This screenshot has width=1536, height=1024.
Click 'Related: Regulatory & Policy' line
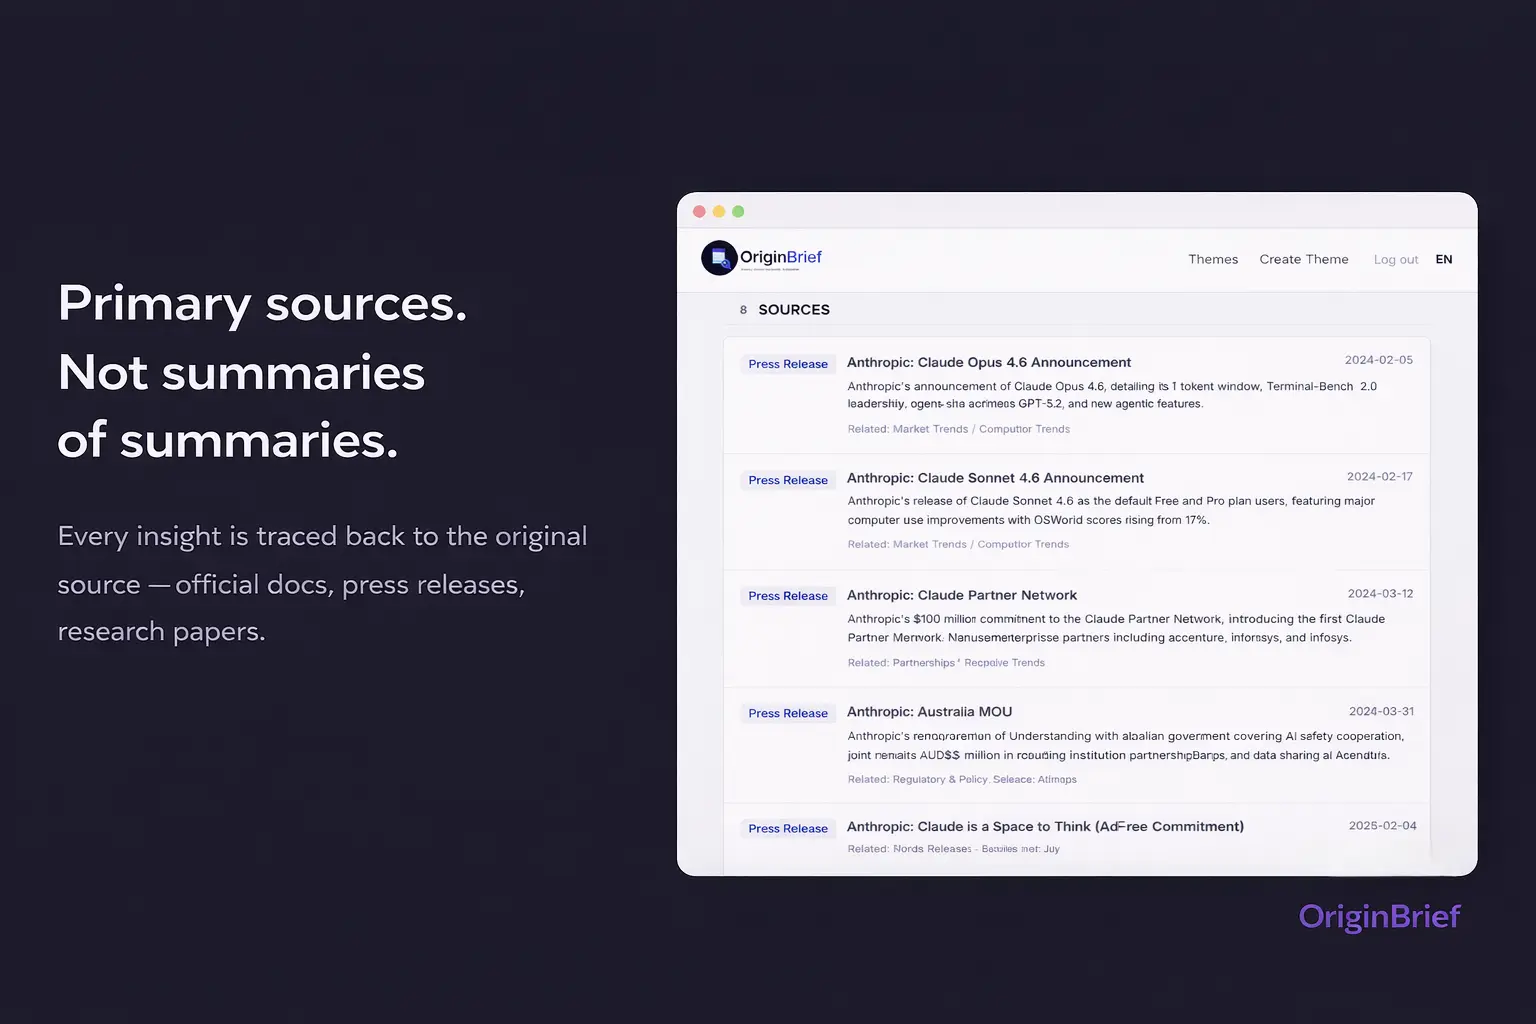pyautogui.click(x=962, y=780)
